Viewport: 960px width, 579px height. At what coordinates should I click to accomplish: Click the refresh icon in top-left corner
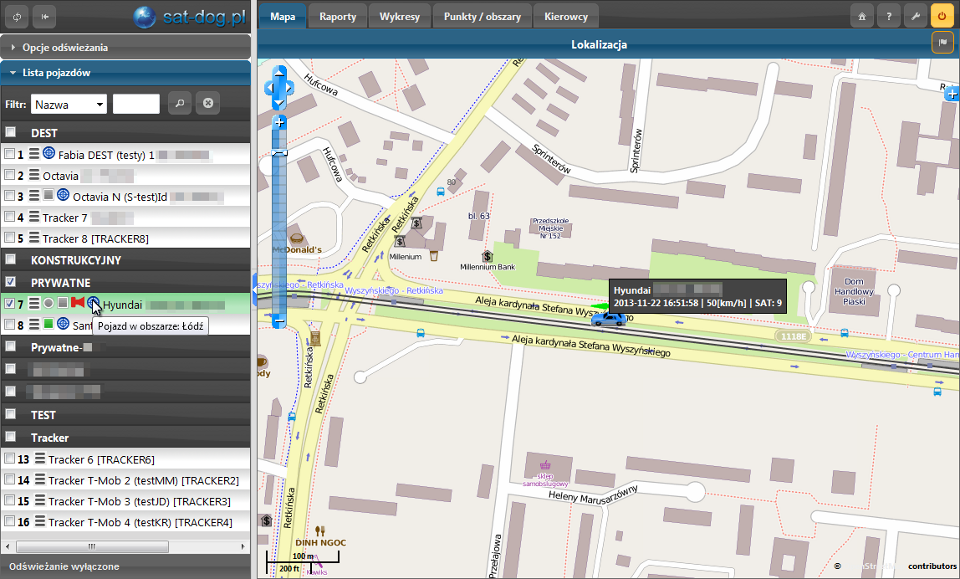pos(15,16)
